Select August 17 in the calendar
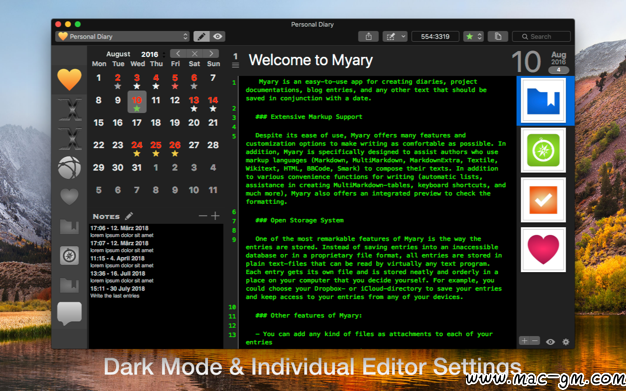Viewport: 626px width, 391px height. tap(137, 123)
